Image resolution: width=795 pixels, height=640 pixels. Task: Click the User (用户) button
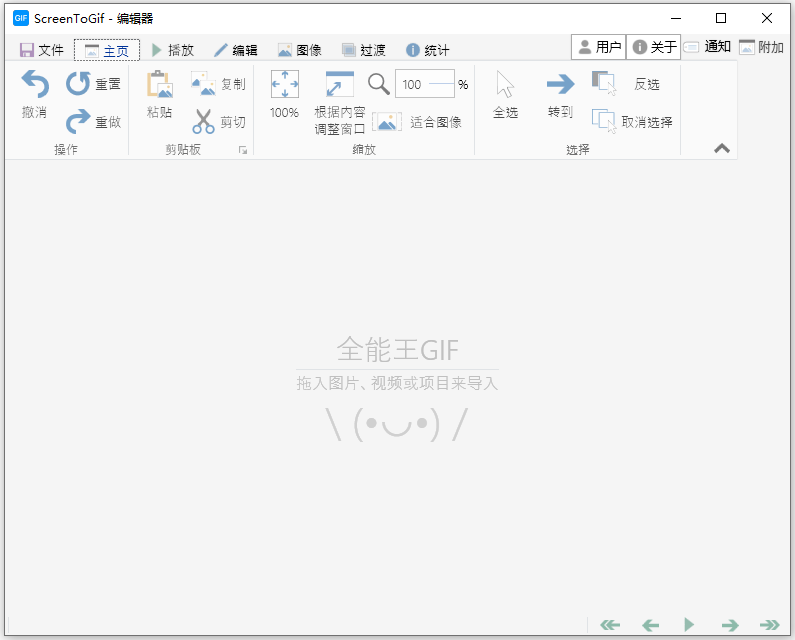point(599,47)
